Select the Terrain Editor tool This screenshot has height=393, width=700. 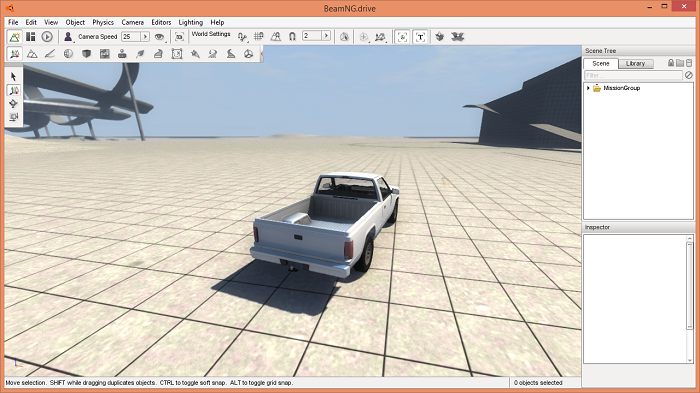point(32,54)
